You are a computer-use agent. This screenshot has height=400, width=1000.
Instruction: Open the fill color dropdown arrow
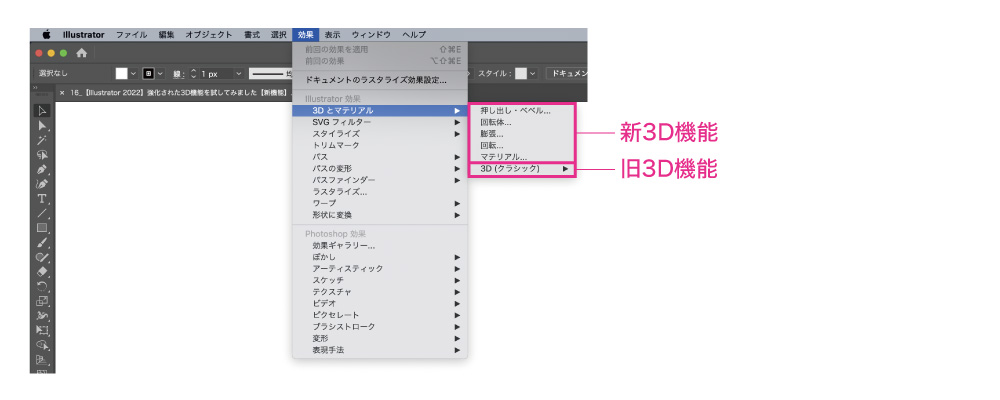pyautogui.click(x=134, y=73)
